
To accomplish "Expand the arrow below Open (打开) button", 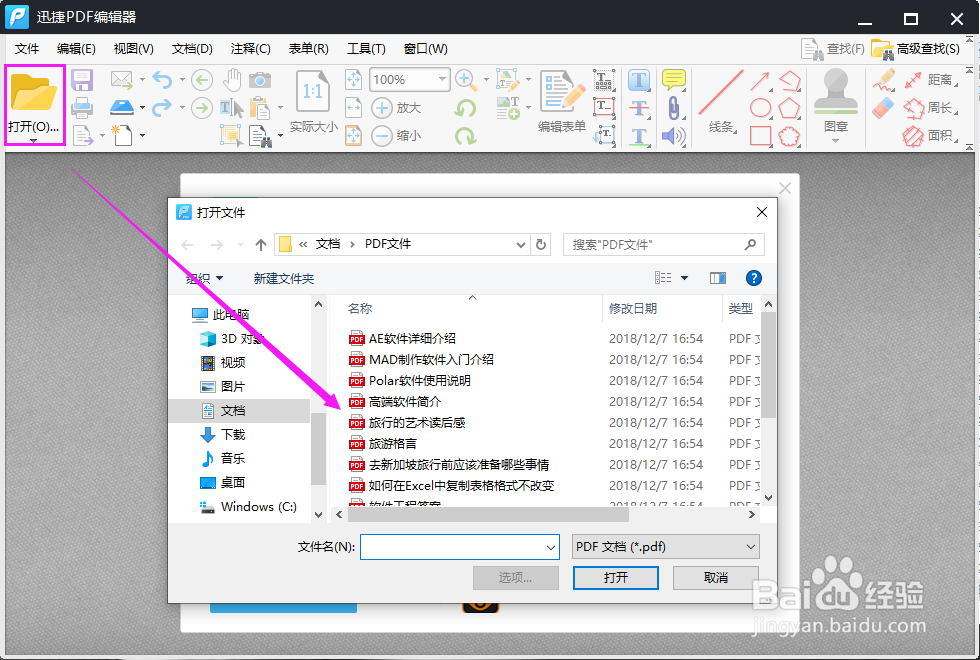I will point(34,141).
